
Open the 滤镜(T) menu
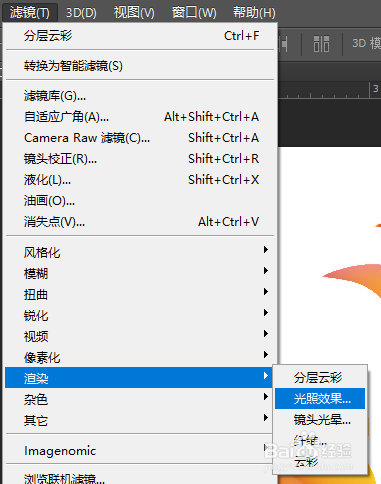coord(30,13)
